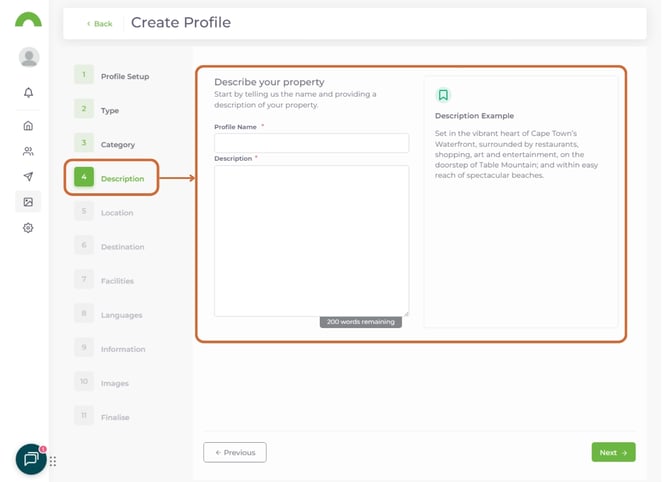Jump to step 3 Category

coord(117,144)
